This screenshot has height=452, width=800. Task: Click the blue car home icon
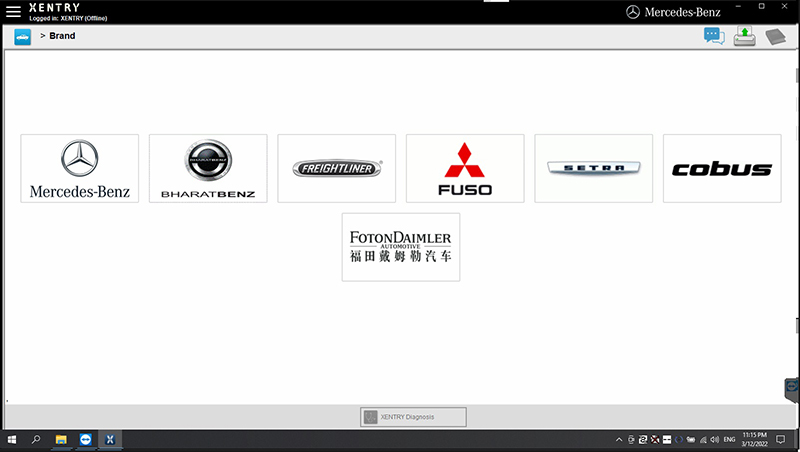click(x=22, y=37)
